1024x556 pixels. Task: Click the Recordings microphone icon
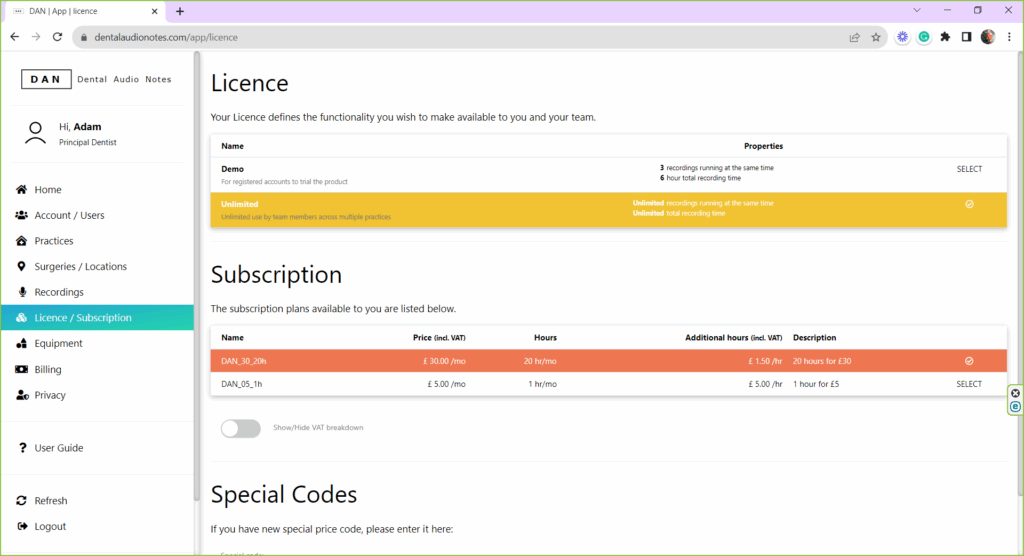22,292
